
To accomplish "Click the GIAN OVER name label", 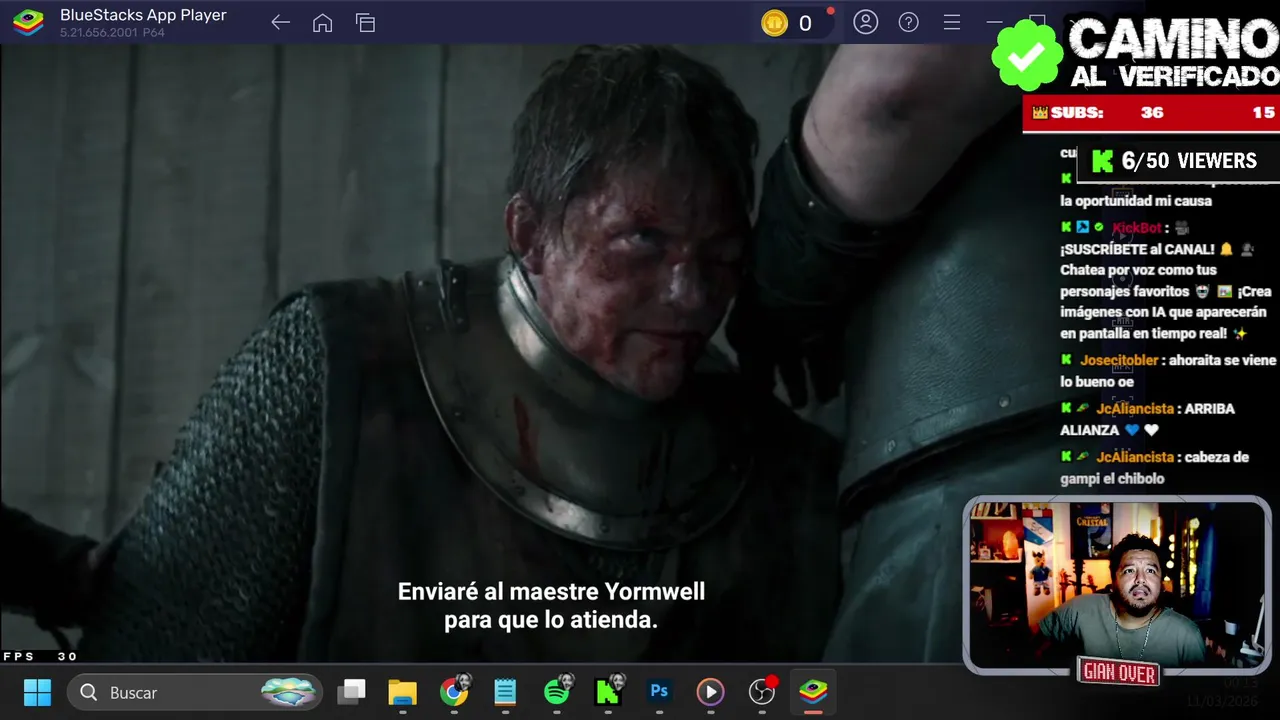I will click(x=1119, y=674).
